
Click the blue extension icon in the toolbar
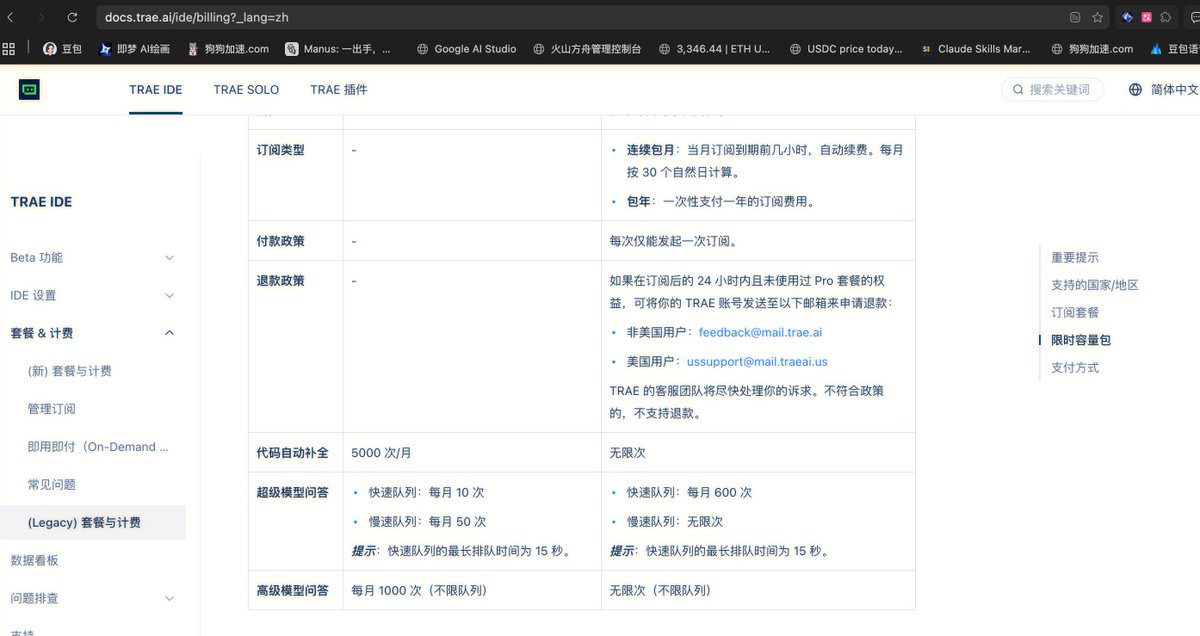pos(1127,17)
